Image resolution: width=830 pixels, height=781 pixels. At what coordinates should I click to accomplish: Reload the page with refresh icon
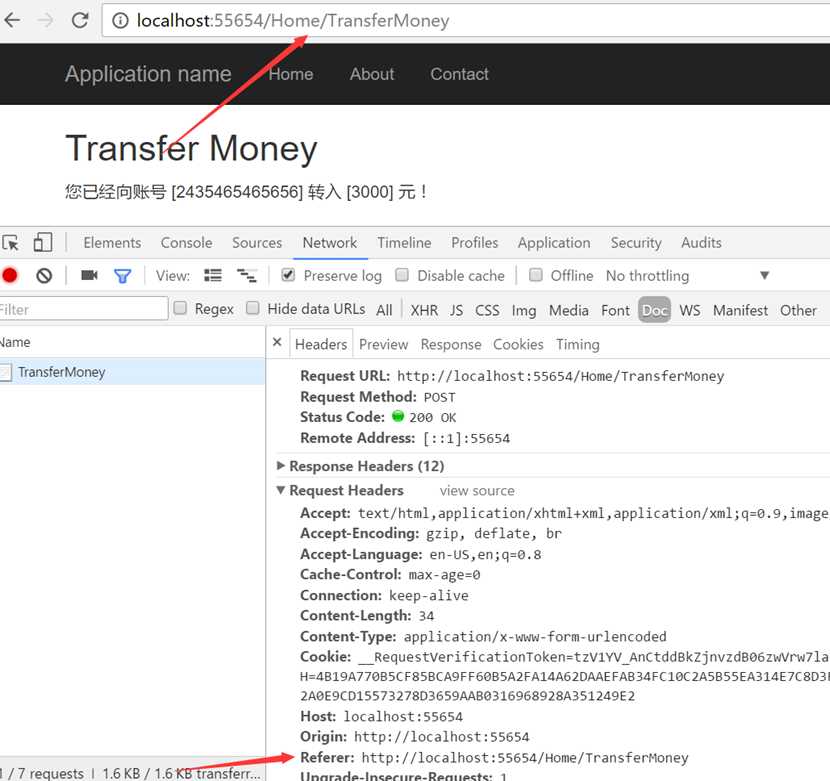(x=80, y=21)
